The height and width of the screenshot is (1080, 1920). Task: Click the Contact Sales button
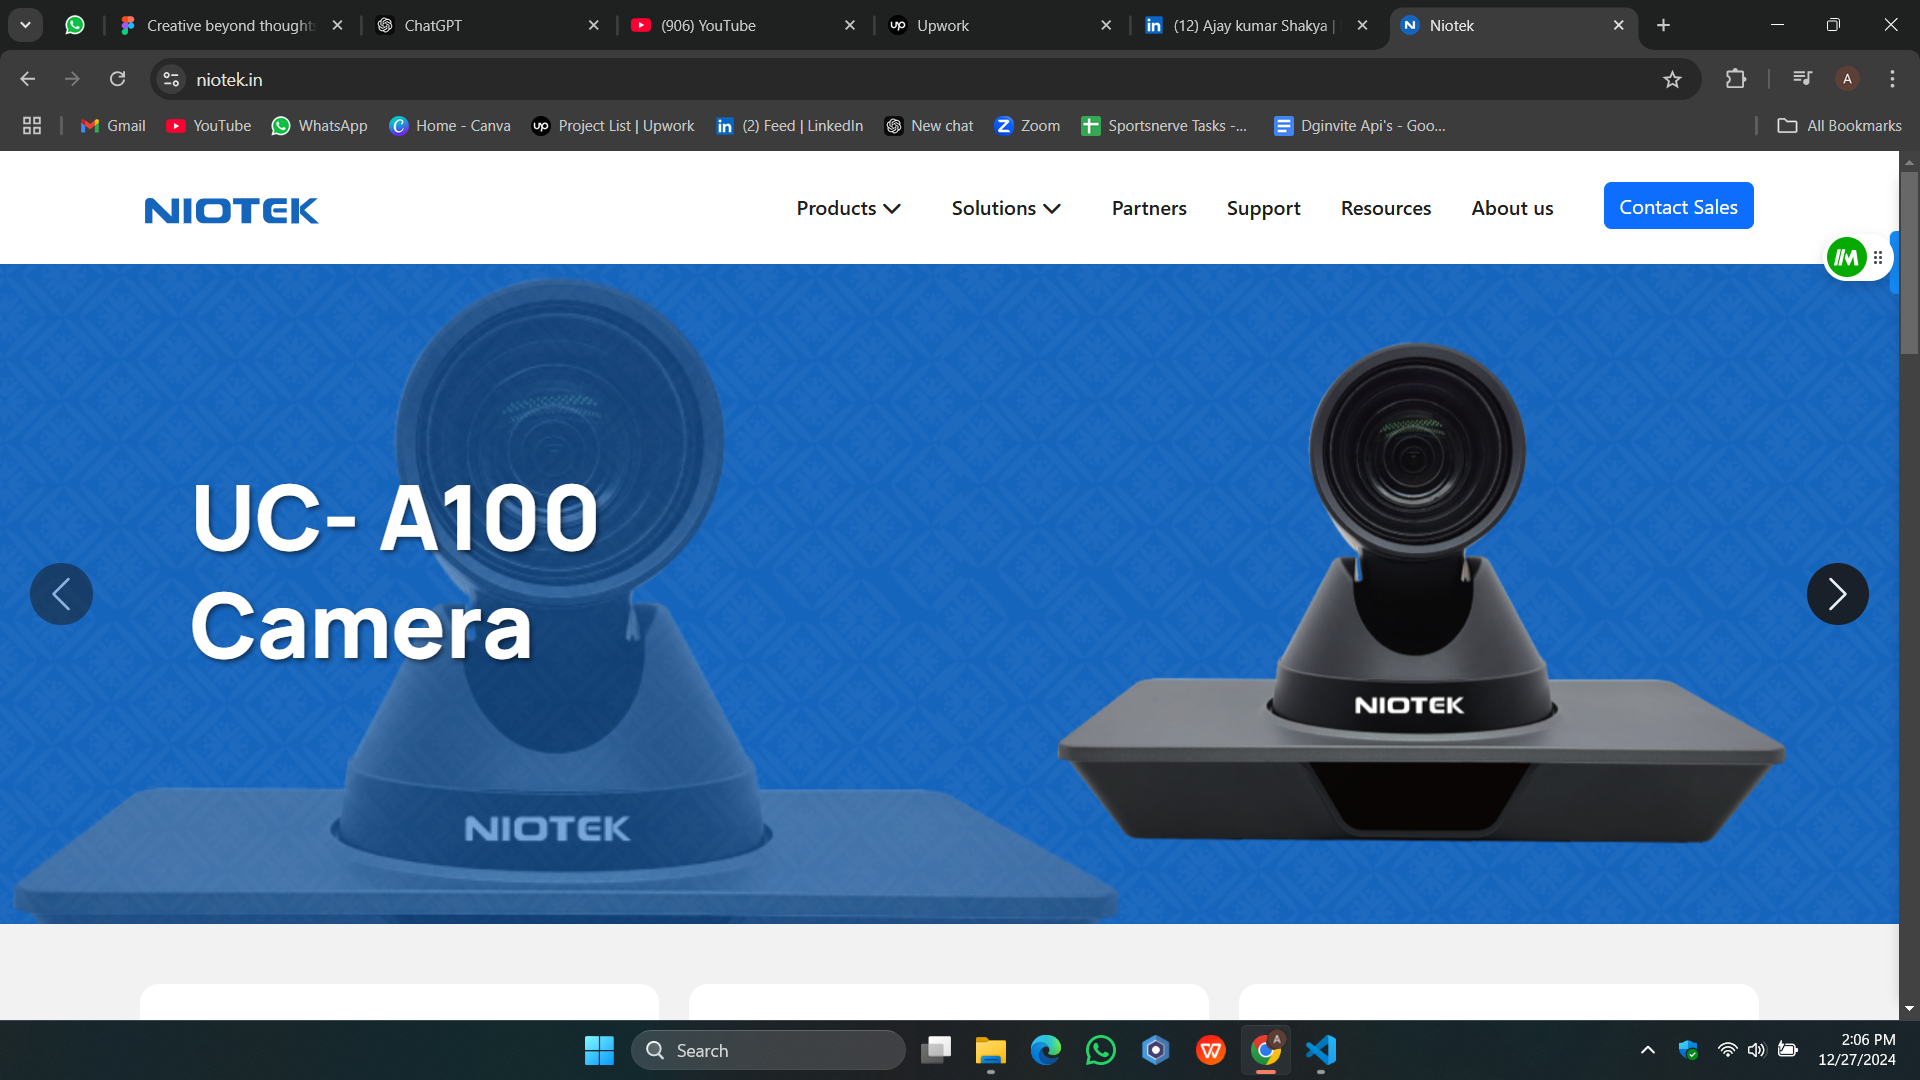point(1678,206)
